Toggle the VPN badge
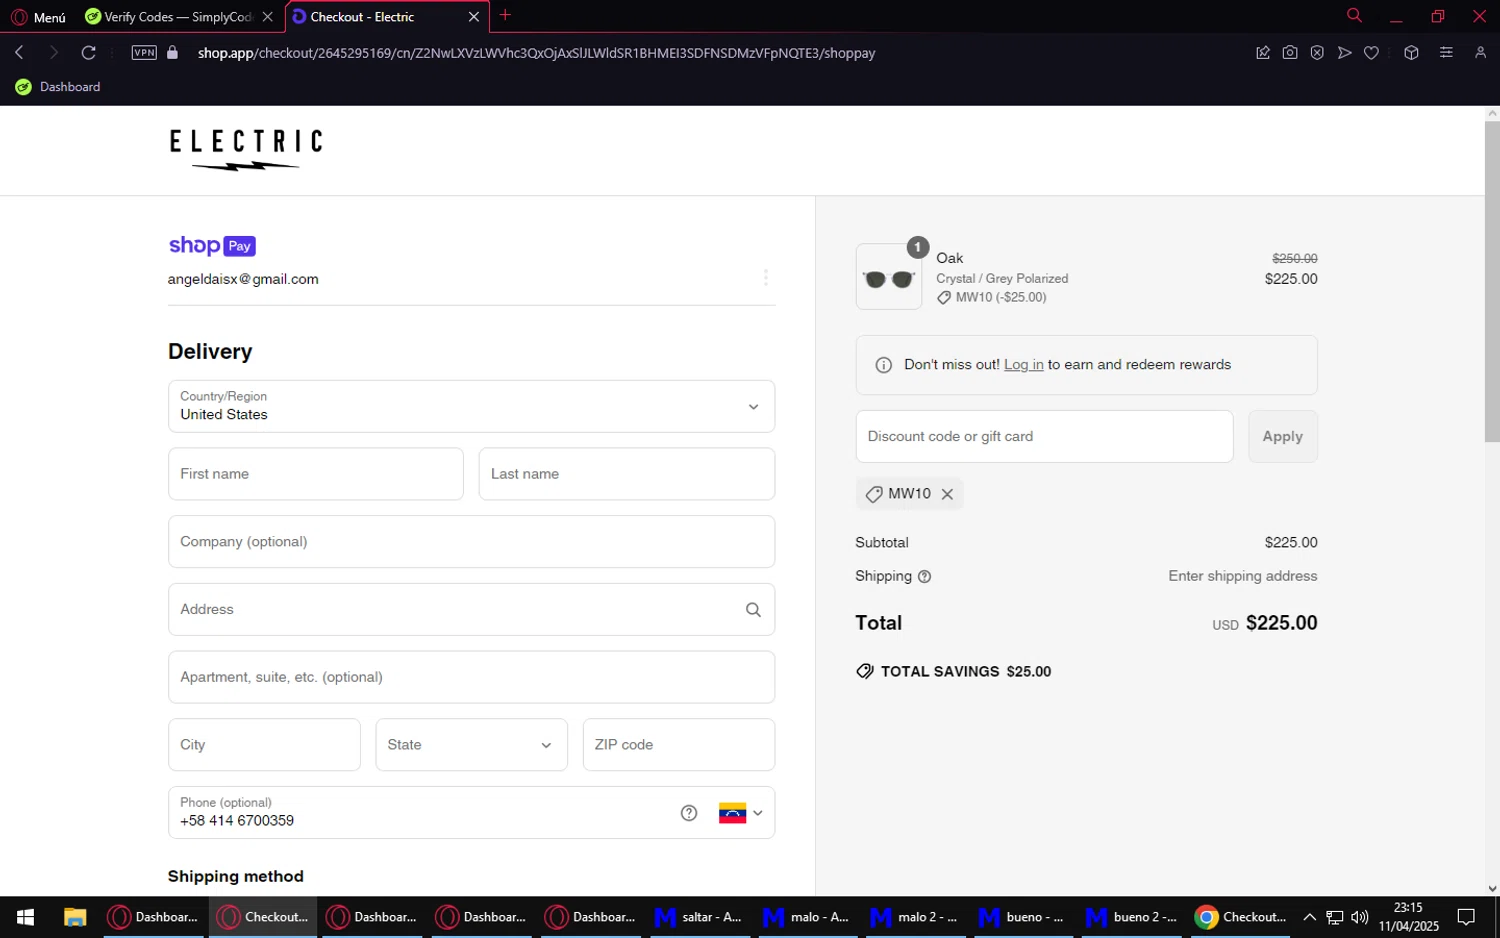Screen dimensions: 1500x938 point(144,53)
